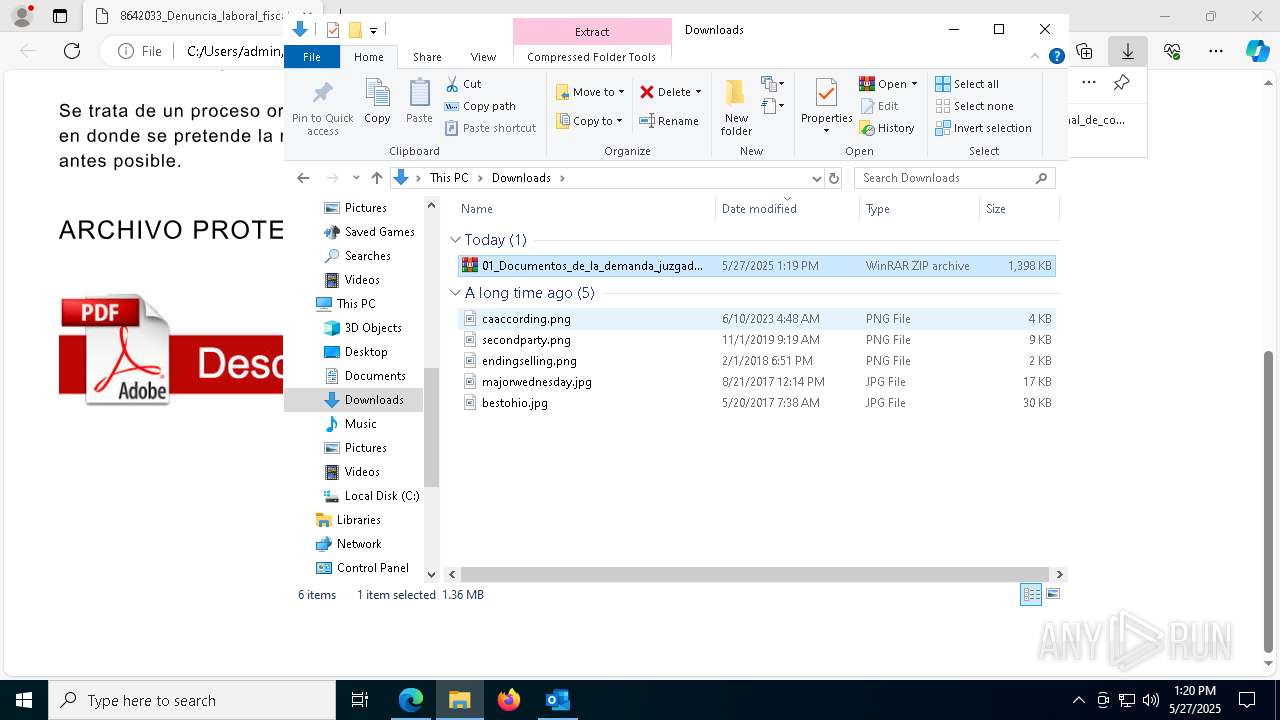
Task: Click Paste shortcut in ribbon
Action: click(490, 128)
